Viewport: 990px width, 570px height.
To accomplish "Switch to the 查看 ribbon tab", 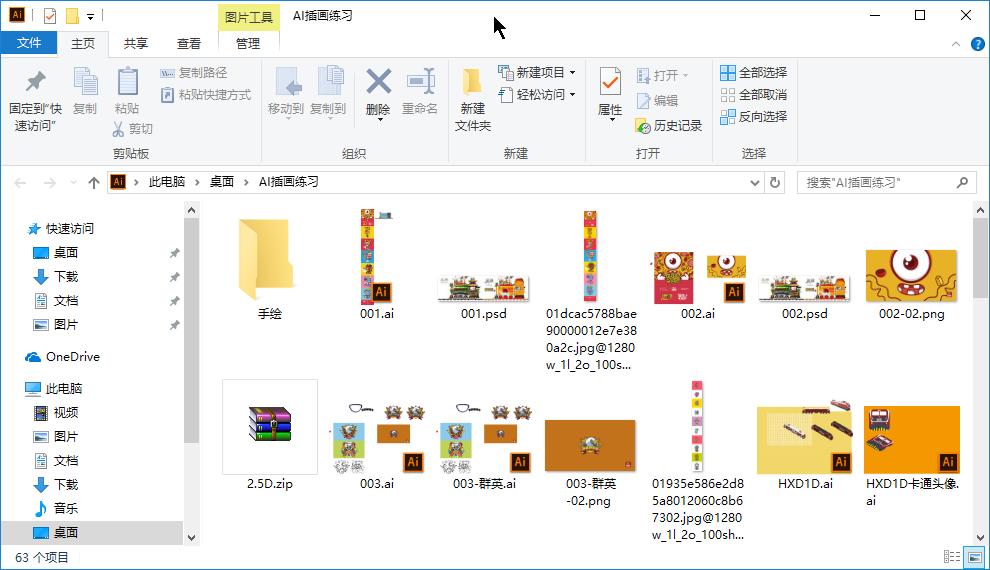I will click(189, 44).
